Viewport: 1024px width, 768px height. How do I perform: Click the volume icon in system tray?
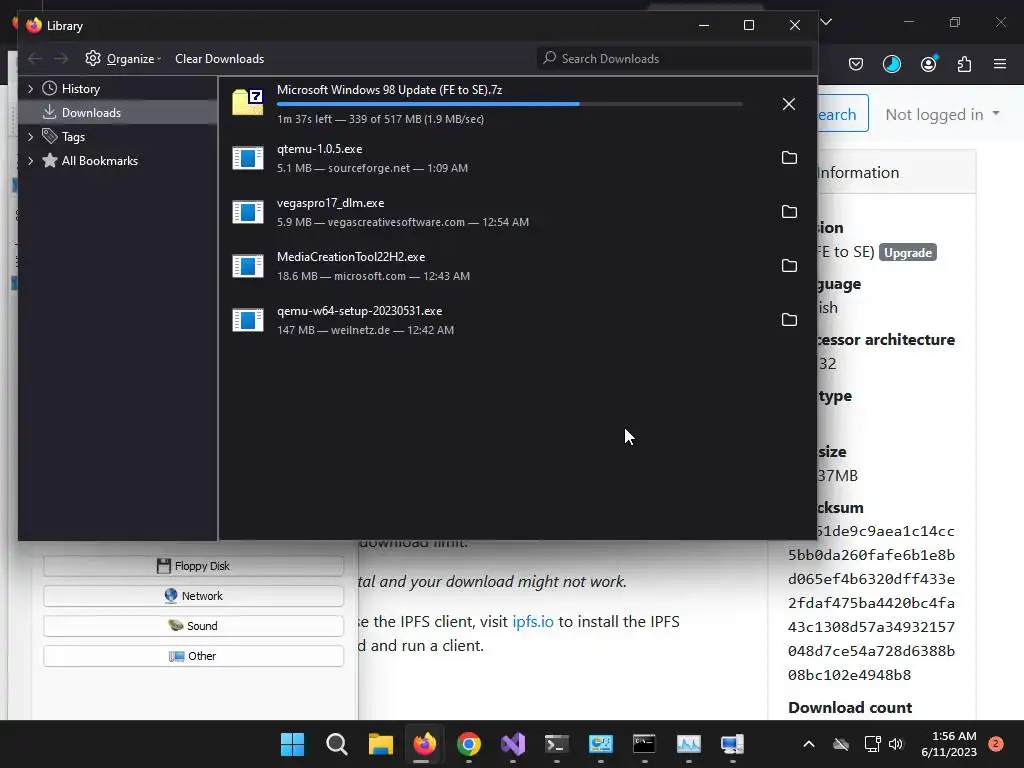(x=896, y=744)
